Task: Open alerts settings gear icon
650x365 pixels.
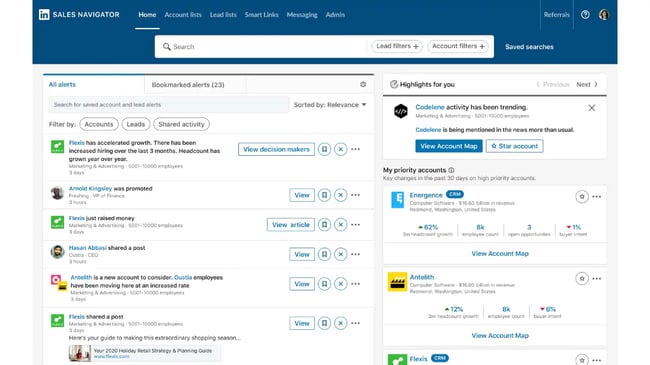Action: coord(363,85)
